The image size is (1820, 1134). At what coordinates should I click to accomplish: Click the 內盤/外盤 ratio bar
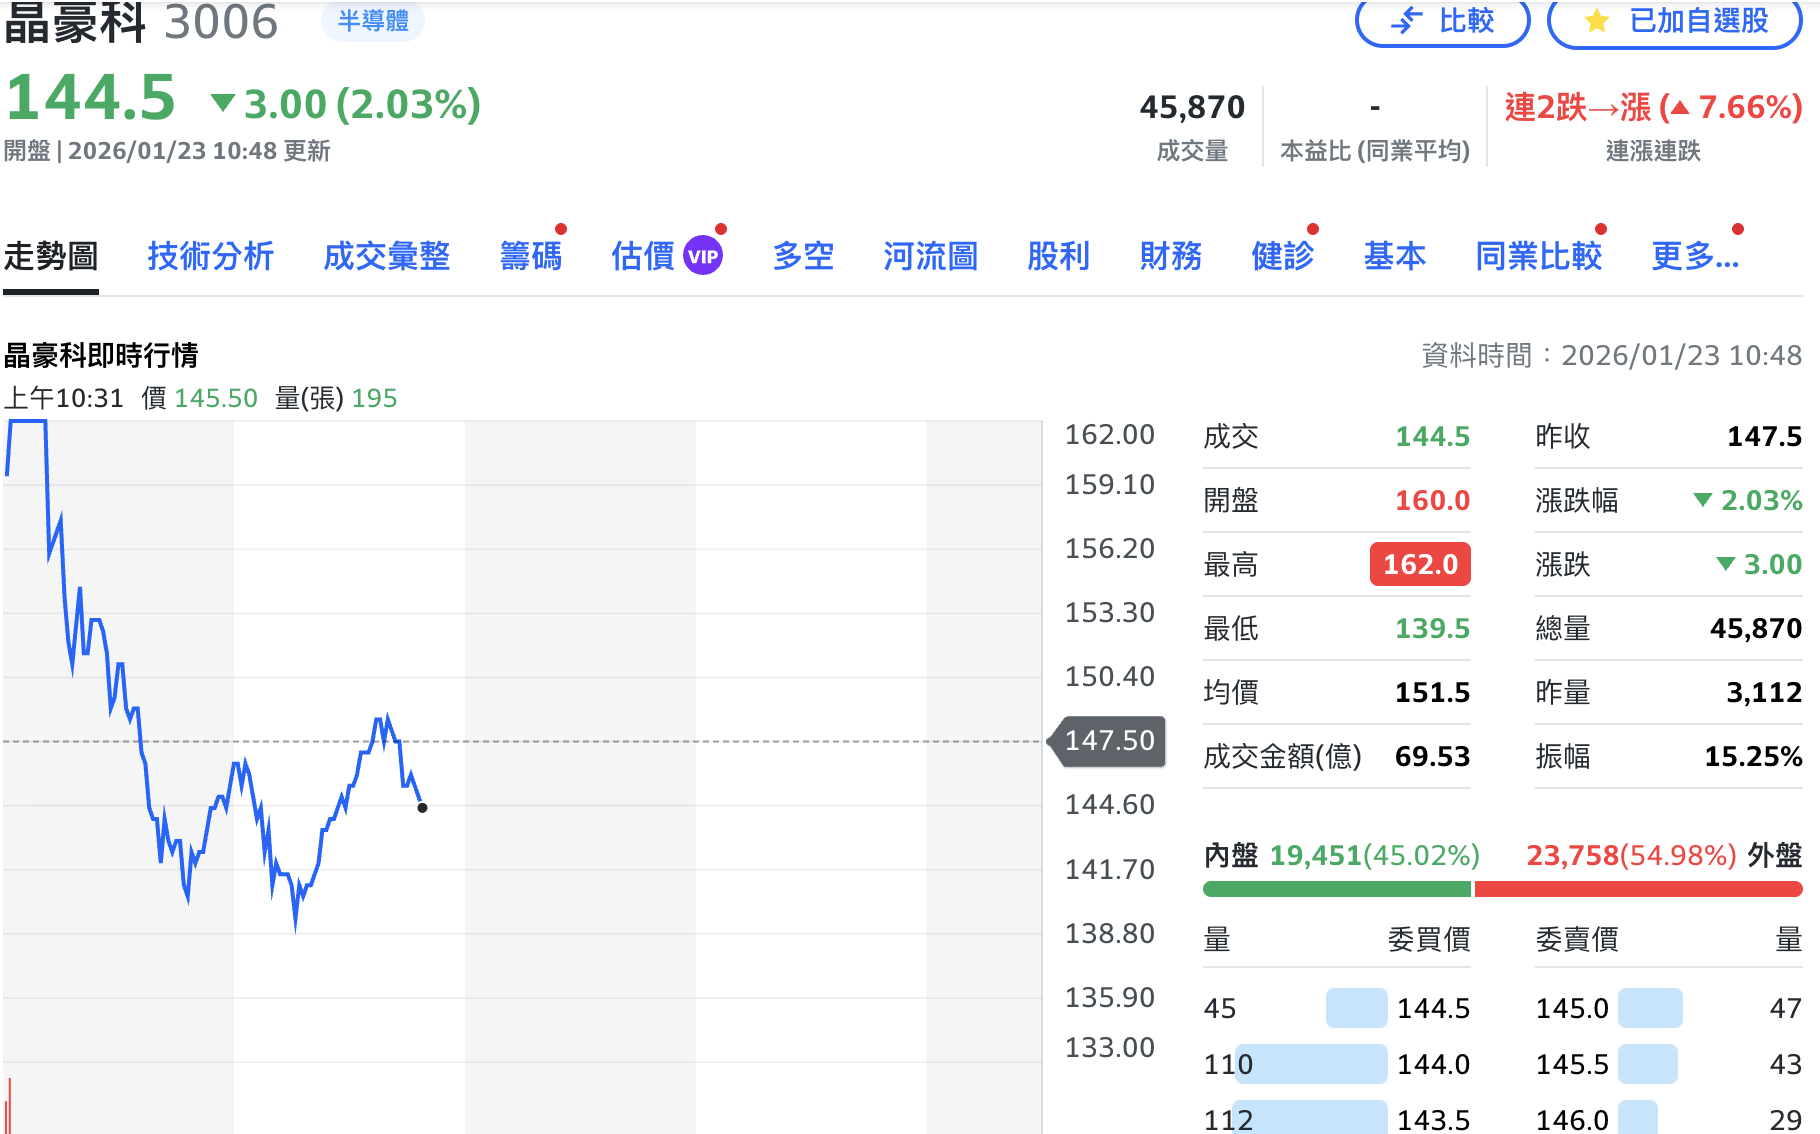pos(1500,886)
